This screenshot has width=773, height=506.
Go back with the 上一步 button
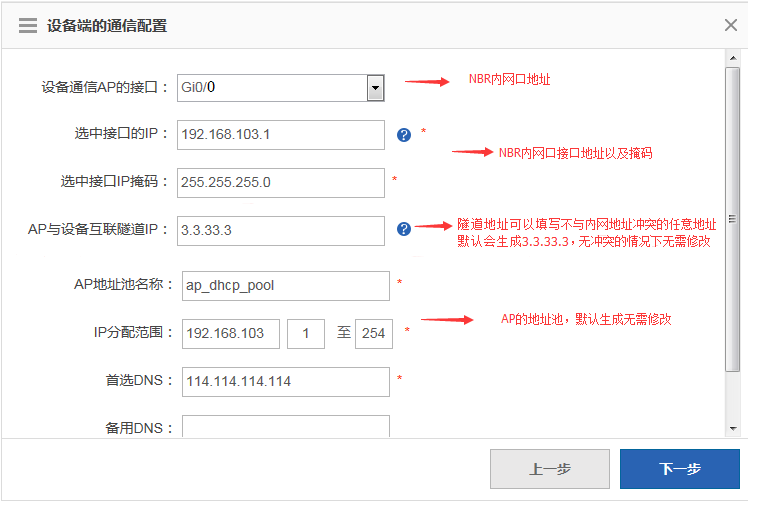[x=549, y=468]
